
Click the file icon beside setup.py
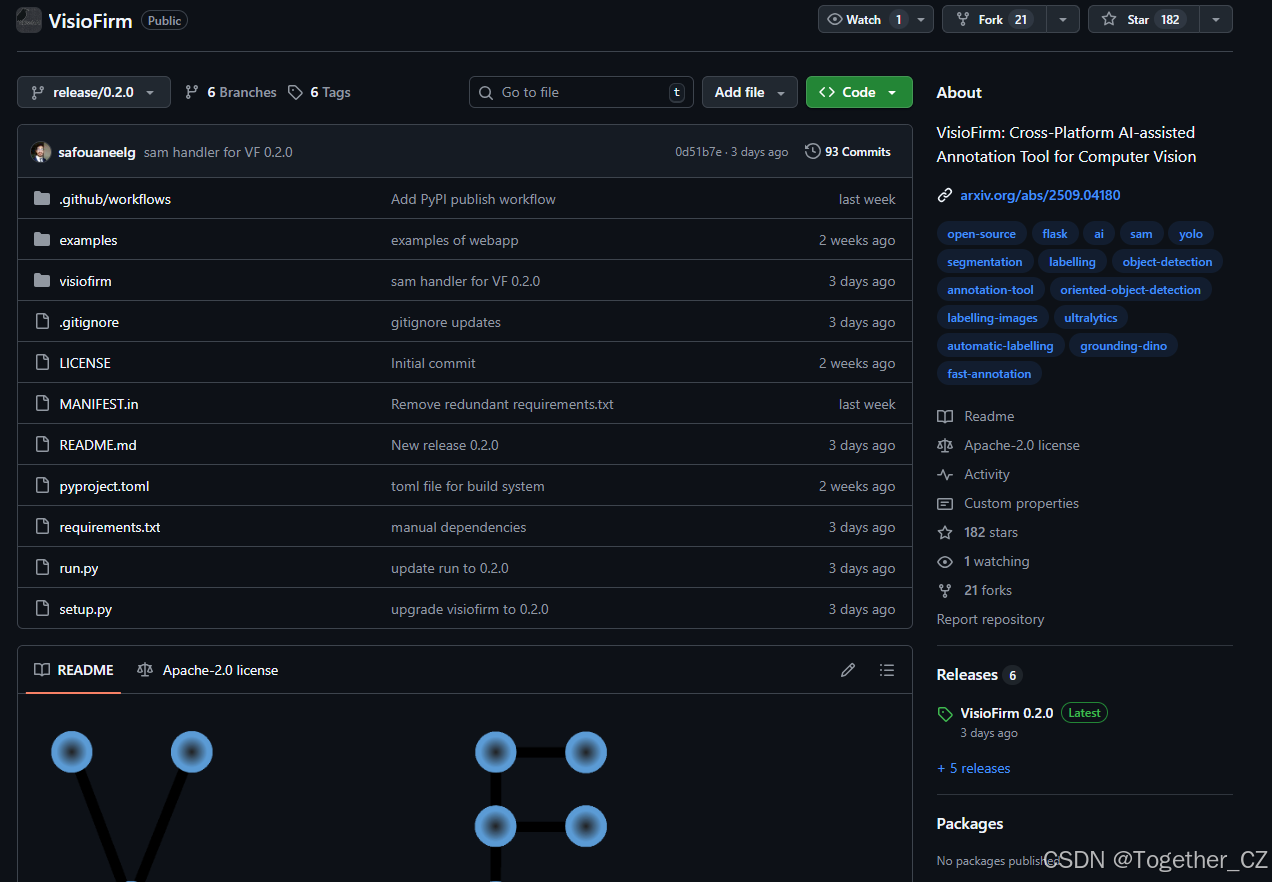42,609
